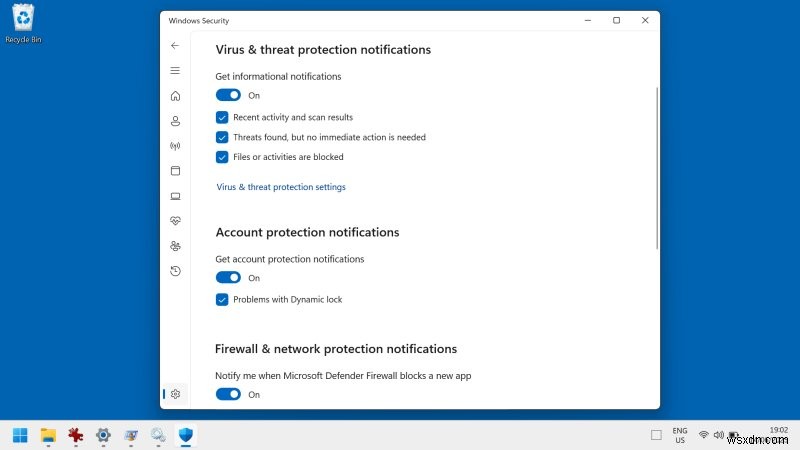Click Account protection notifications heading

pos(307,232)
